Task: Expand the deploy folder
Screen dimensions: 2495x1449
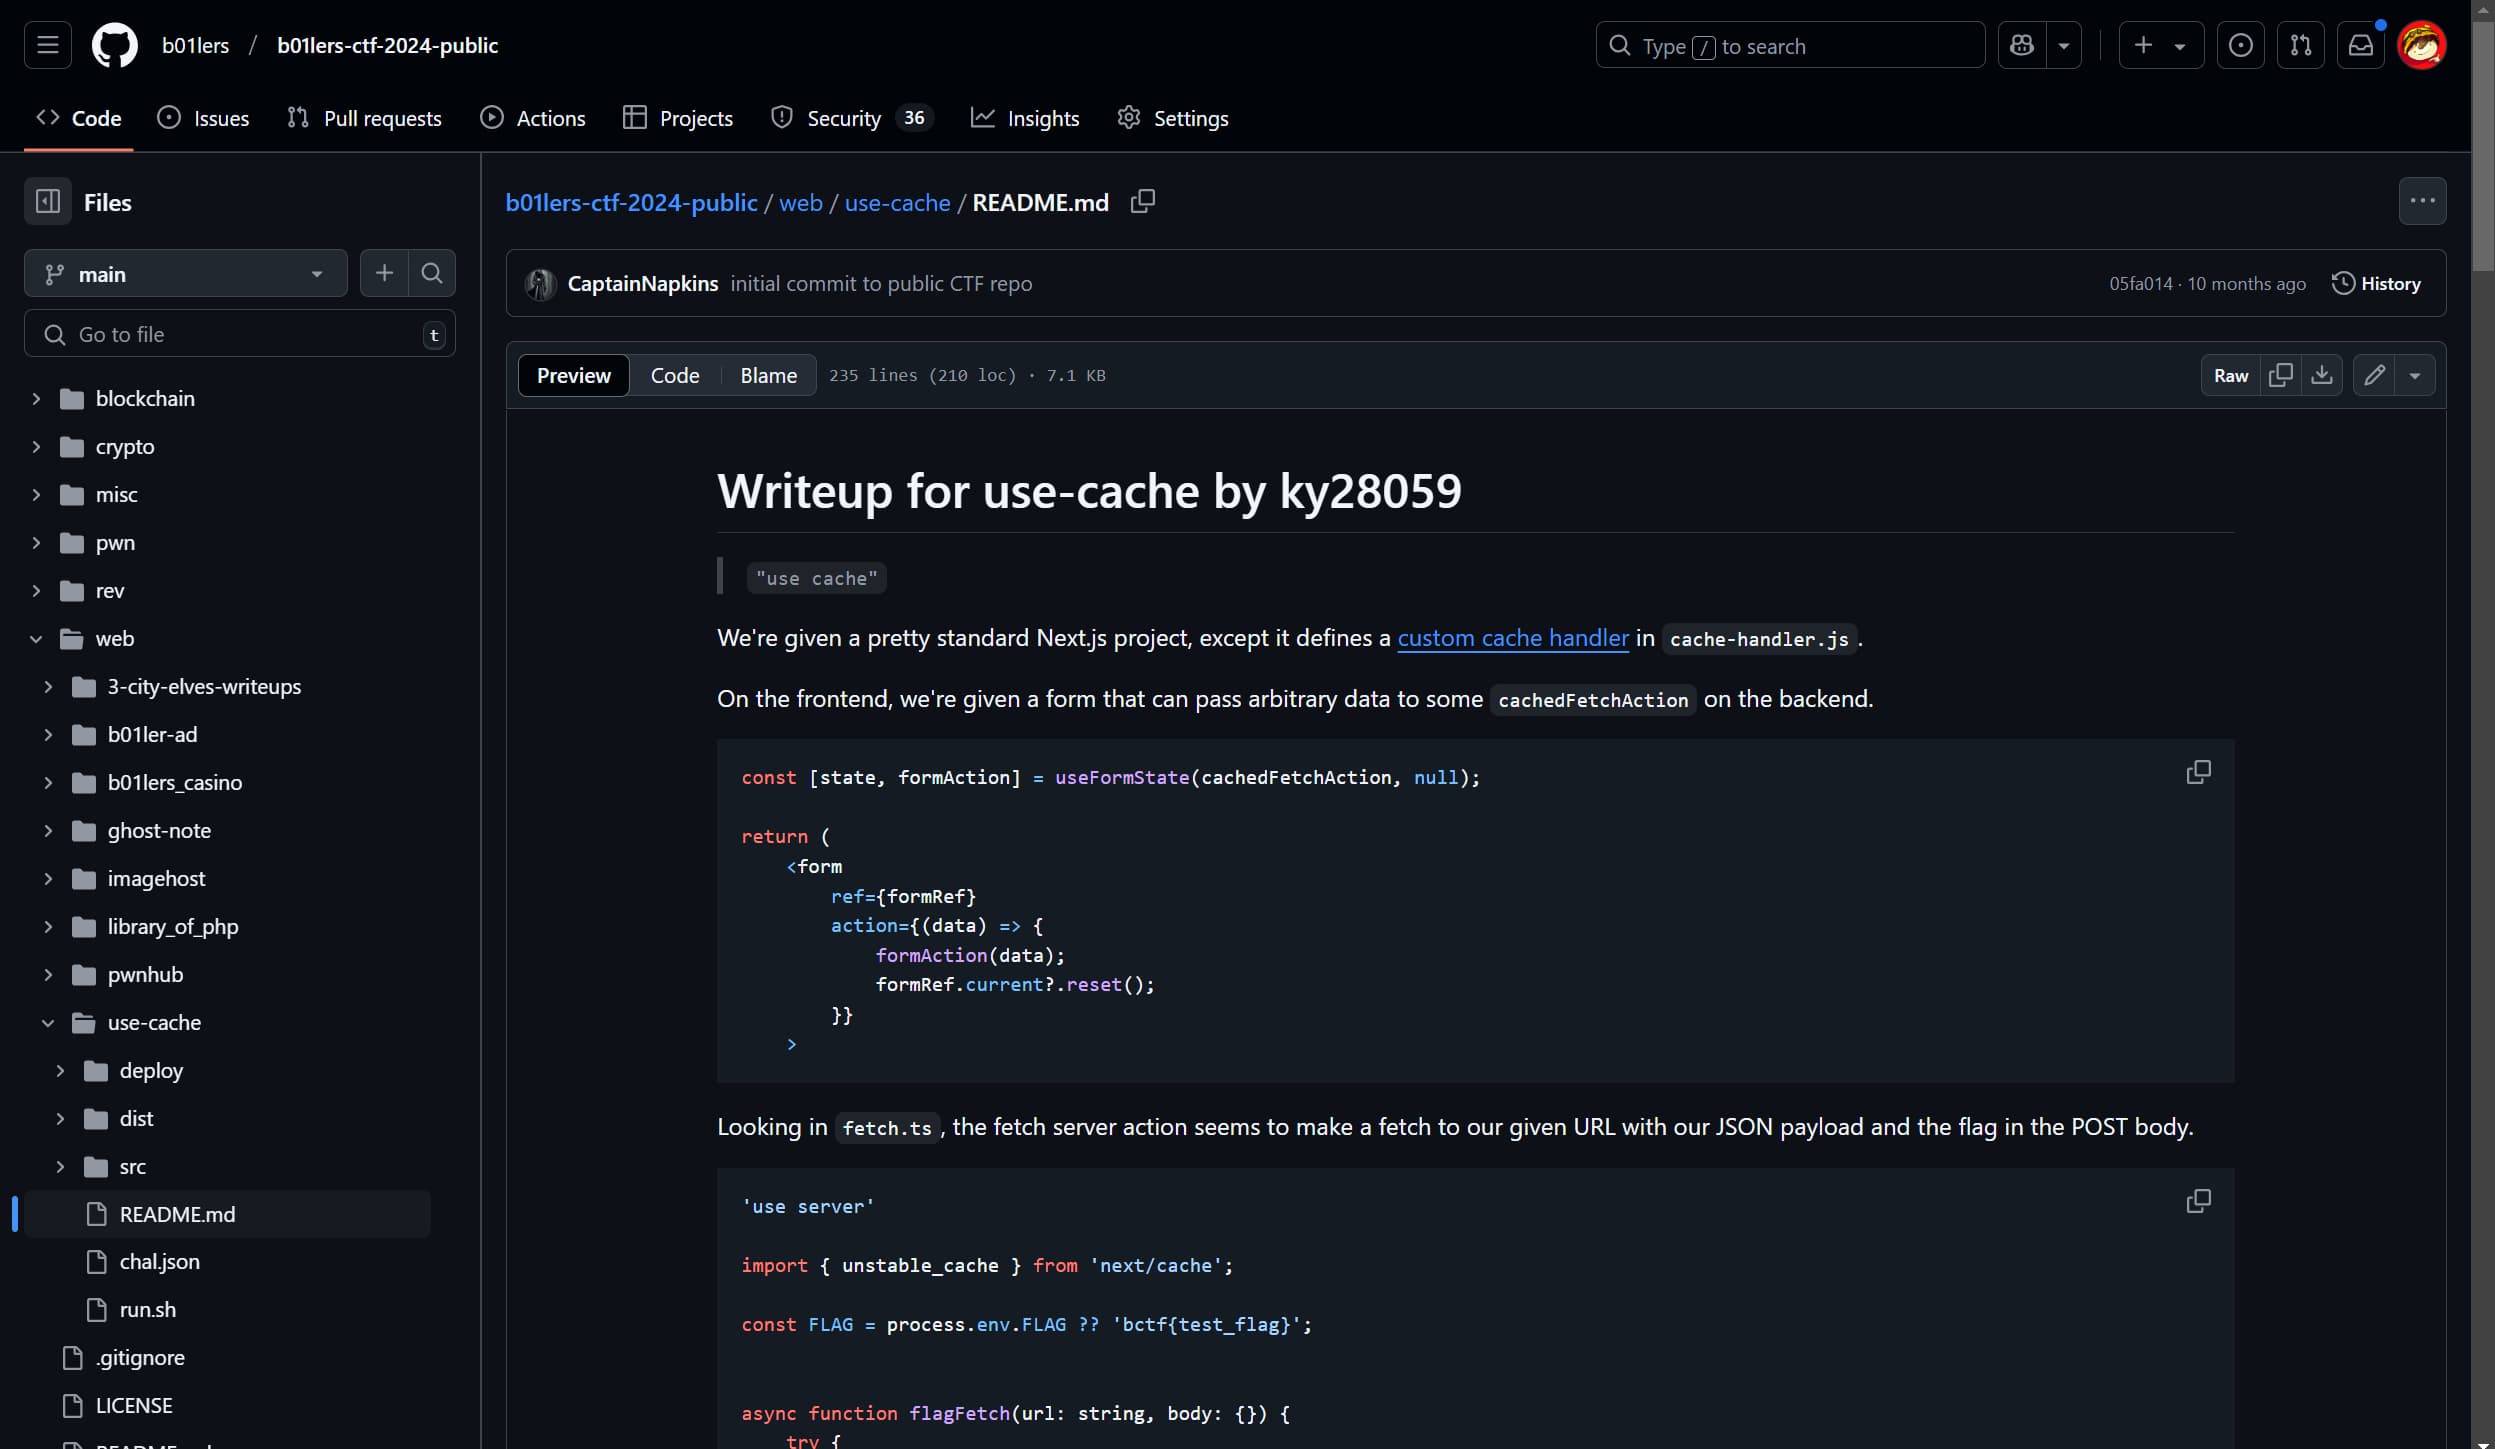Action: click(x=60, y=1071)
